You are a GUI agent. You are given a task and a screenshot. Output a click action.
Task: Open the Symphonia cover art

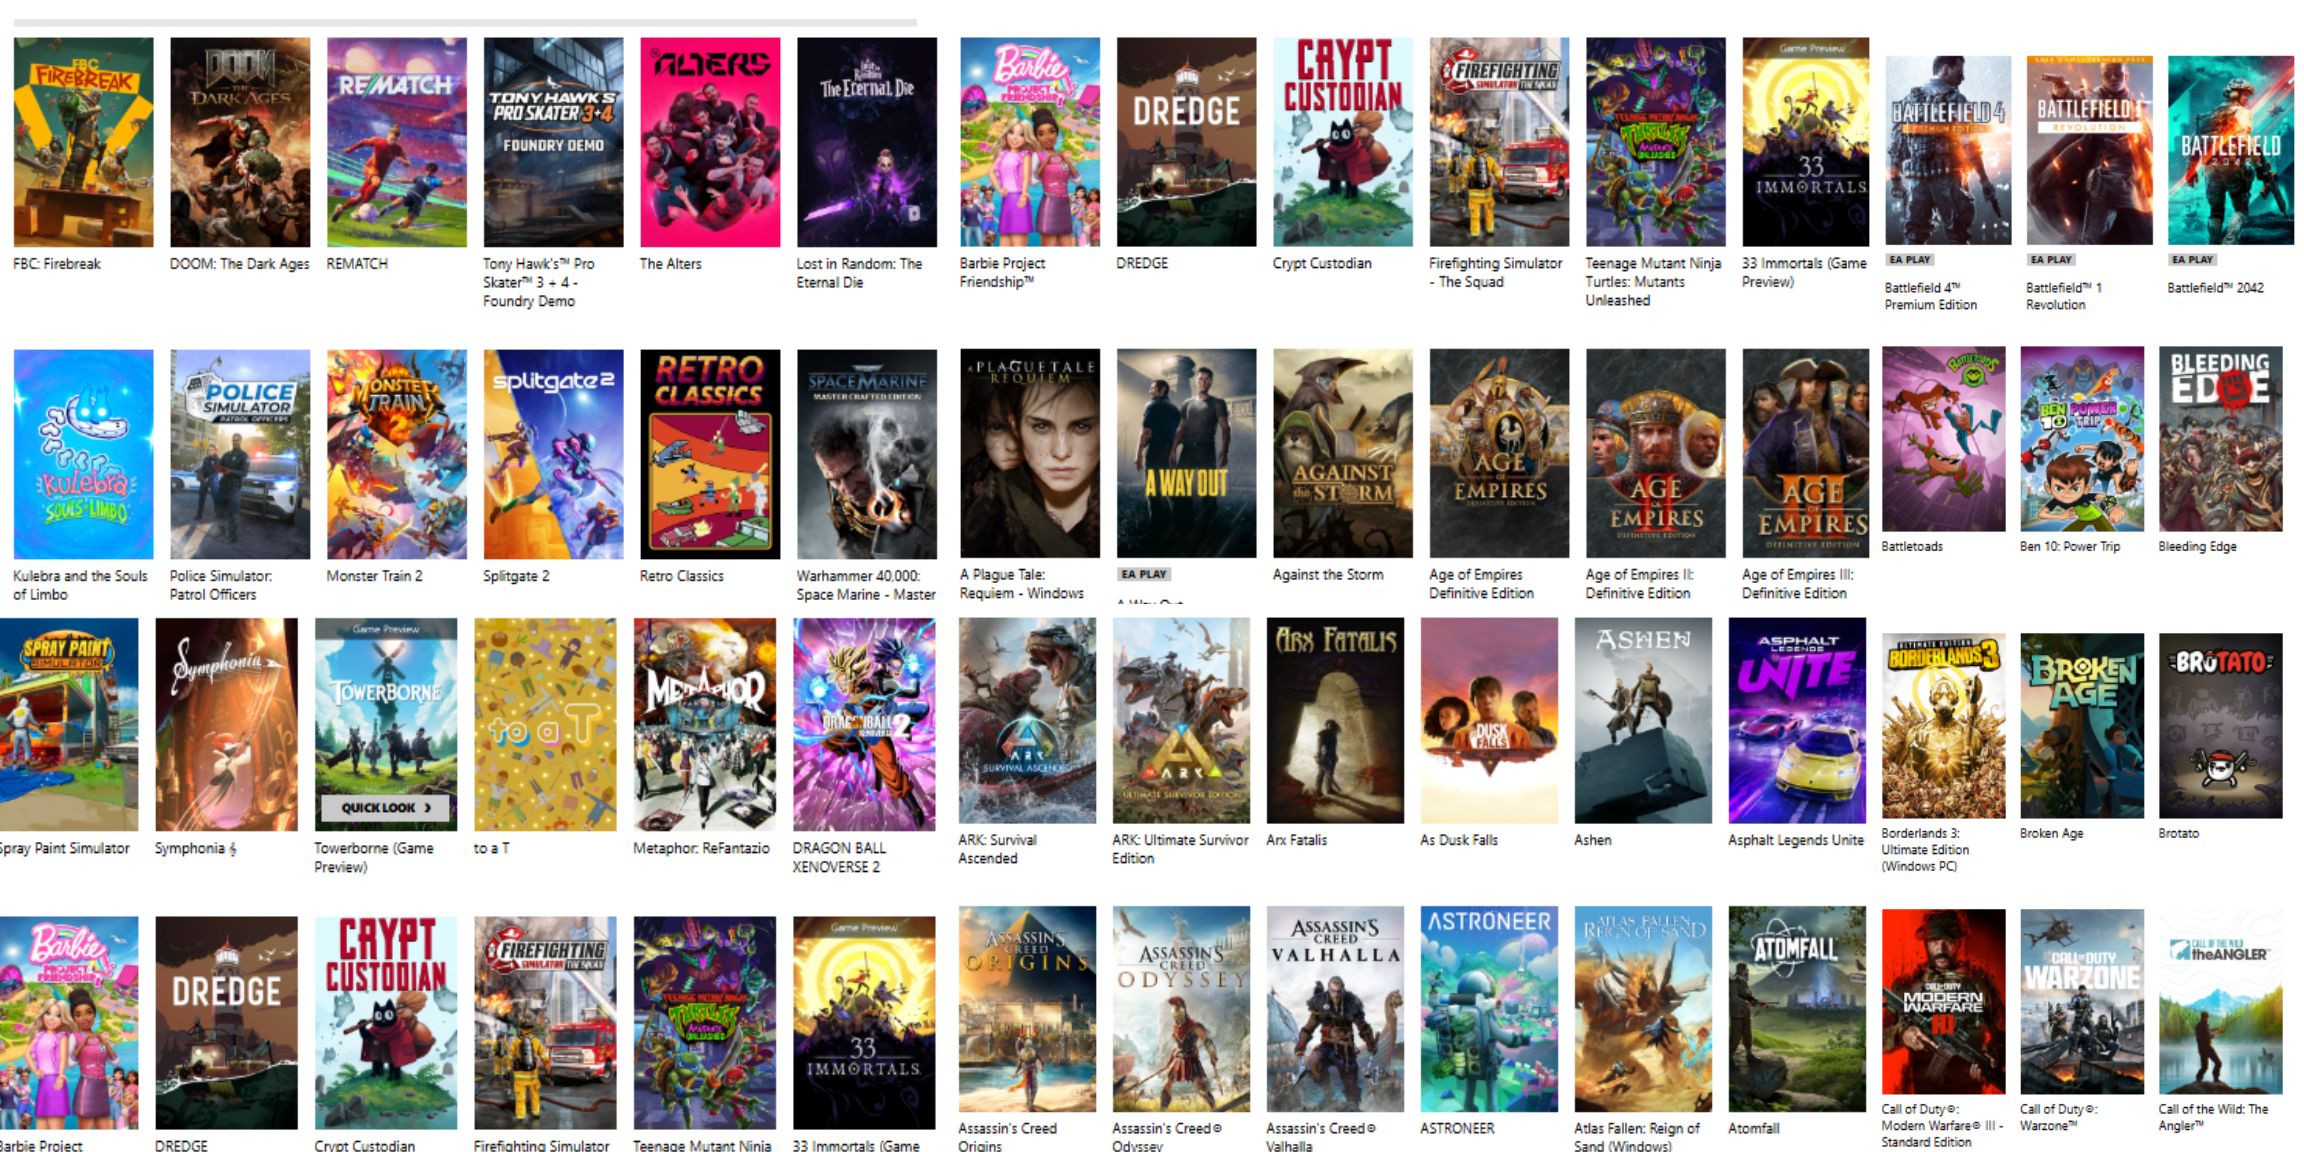pyautogui.click(x=226, y=724)
